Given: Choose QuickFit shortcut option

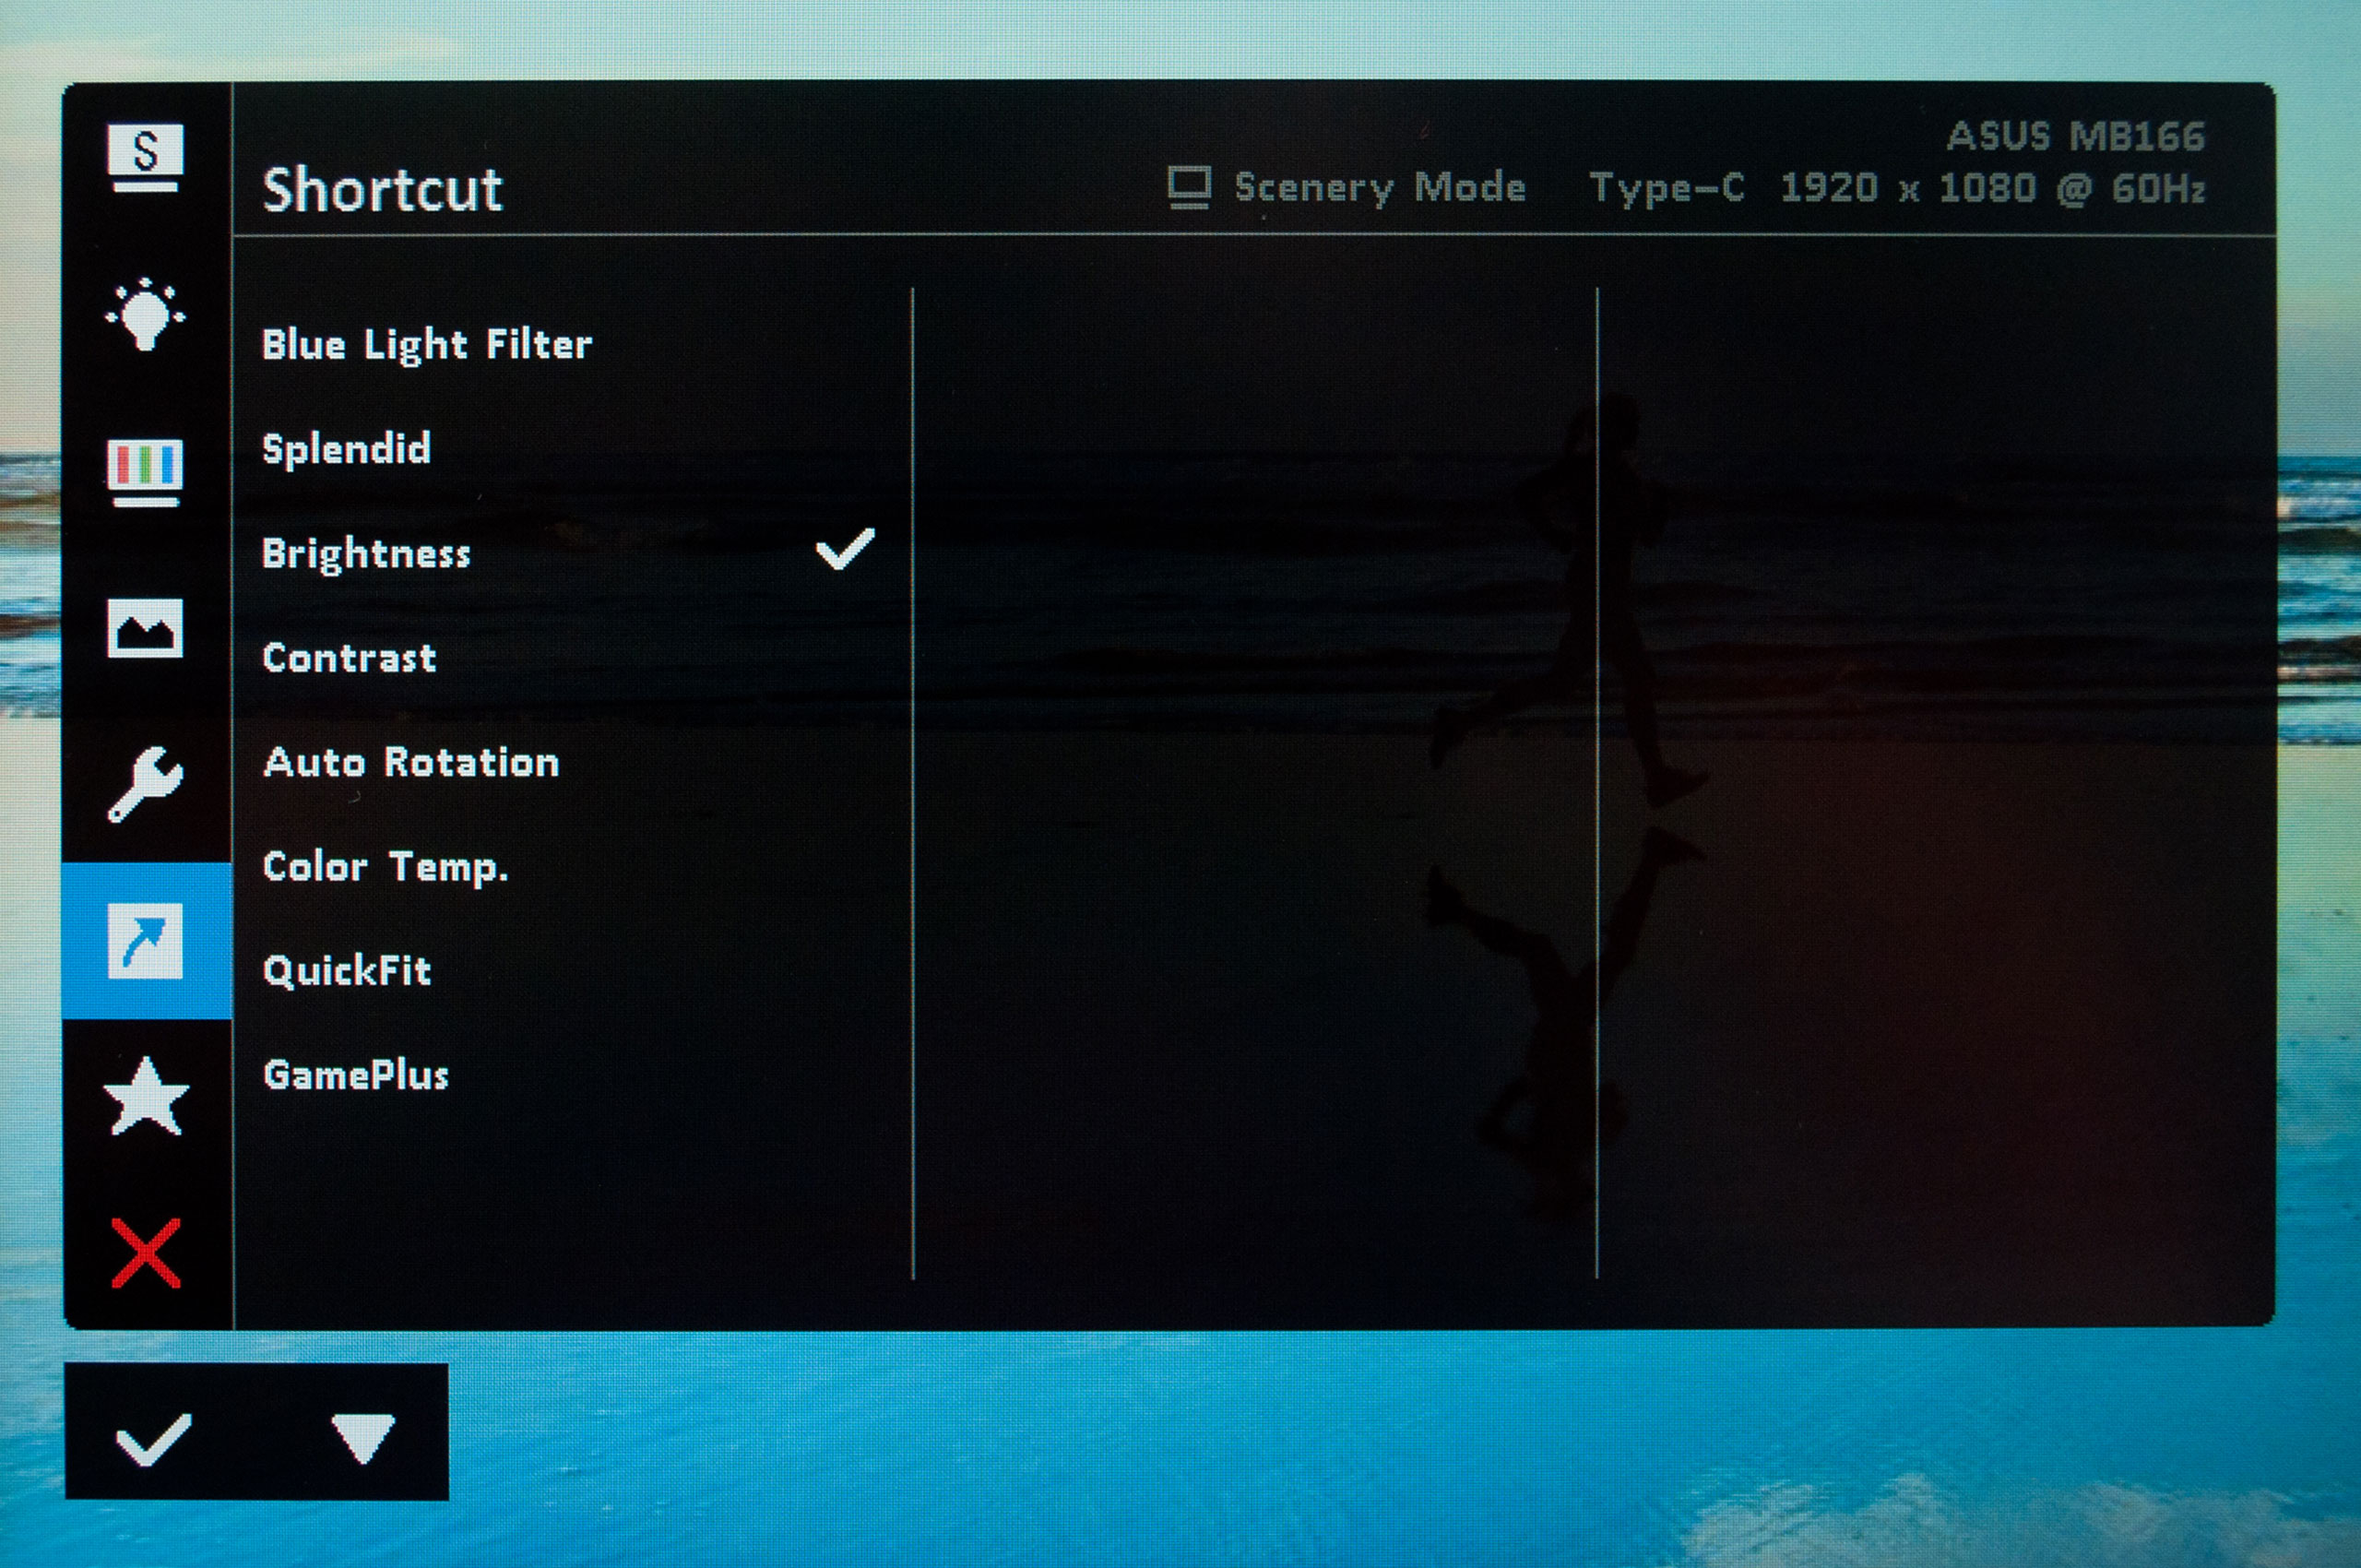Looking at the screenshot, I should (347, 971).
